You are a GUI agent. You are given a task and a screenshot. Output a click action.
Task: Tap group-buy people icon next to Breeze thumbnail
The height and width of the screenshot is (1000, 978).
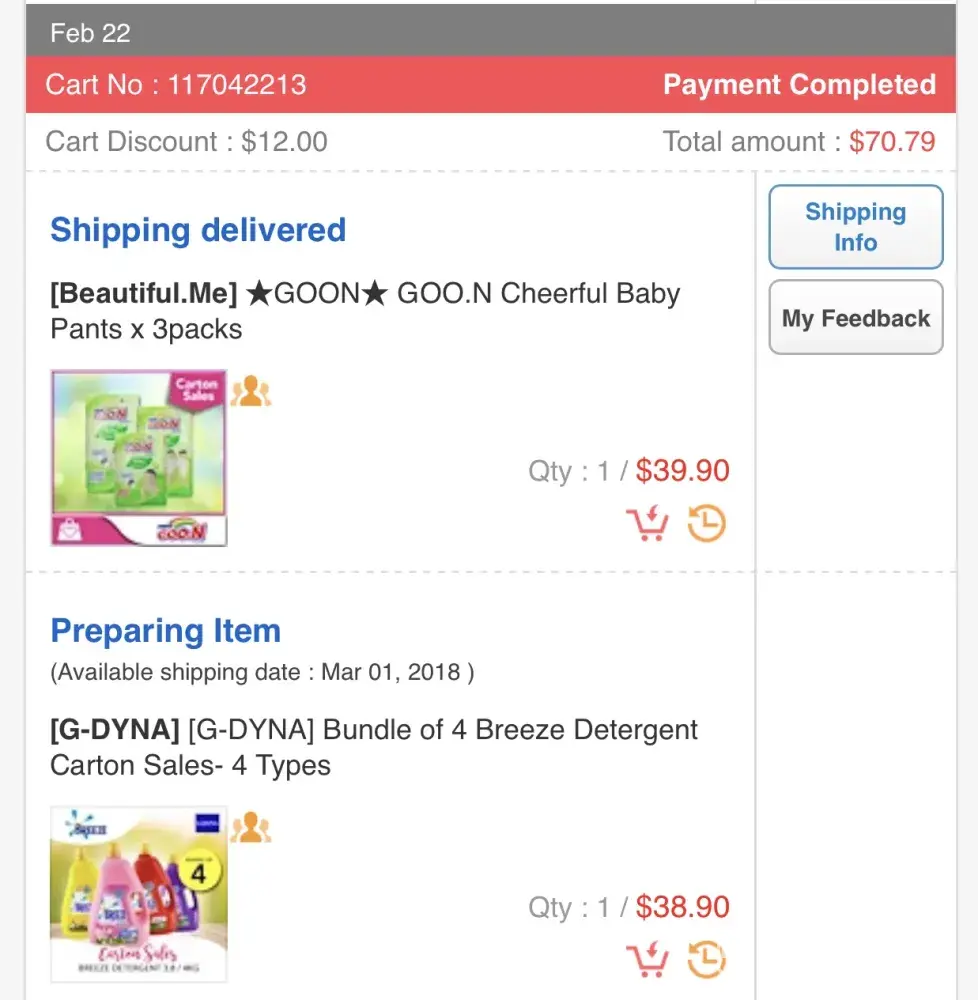pyautogui.click(x=250, y=828)
